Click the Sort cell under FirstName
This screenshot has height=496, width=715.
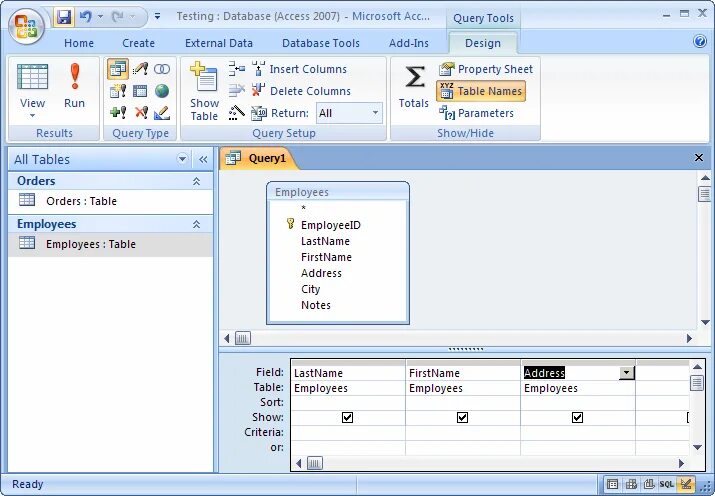click(x=463, y=402)
